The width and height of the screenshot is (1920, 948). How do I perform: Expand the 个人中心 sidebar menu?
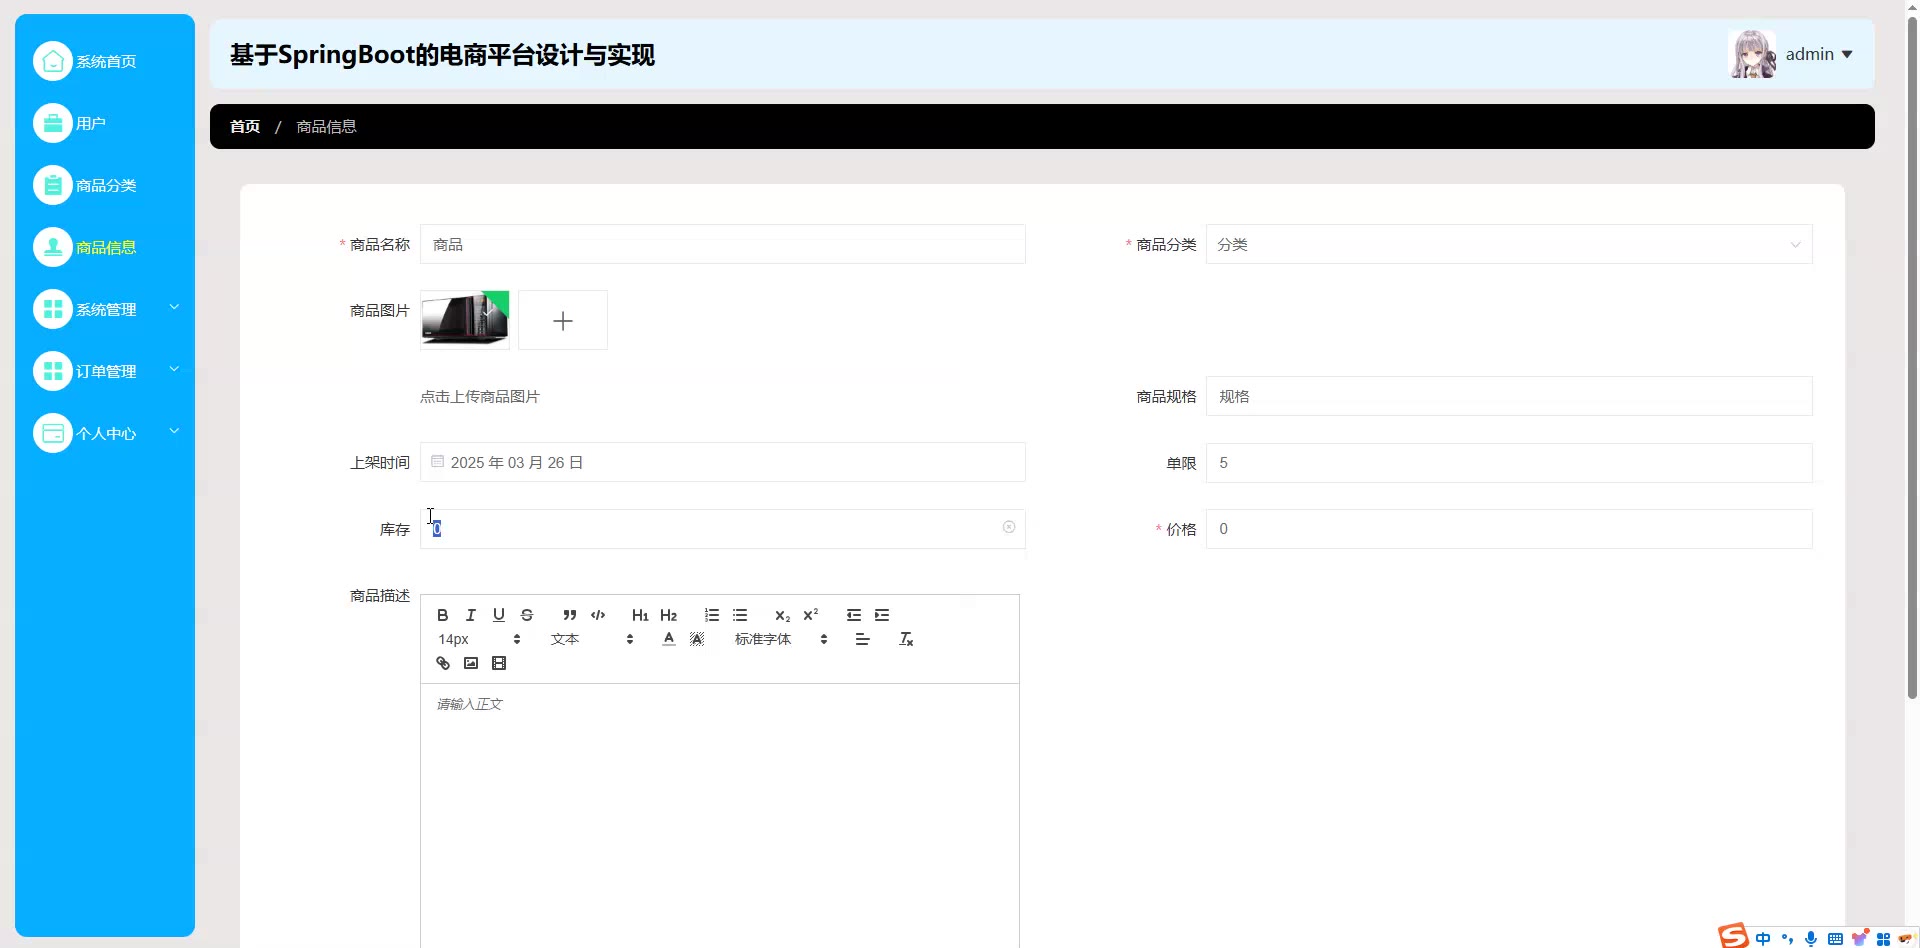(x=105, y=433)
